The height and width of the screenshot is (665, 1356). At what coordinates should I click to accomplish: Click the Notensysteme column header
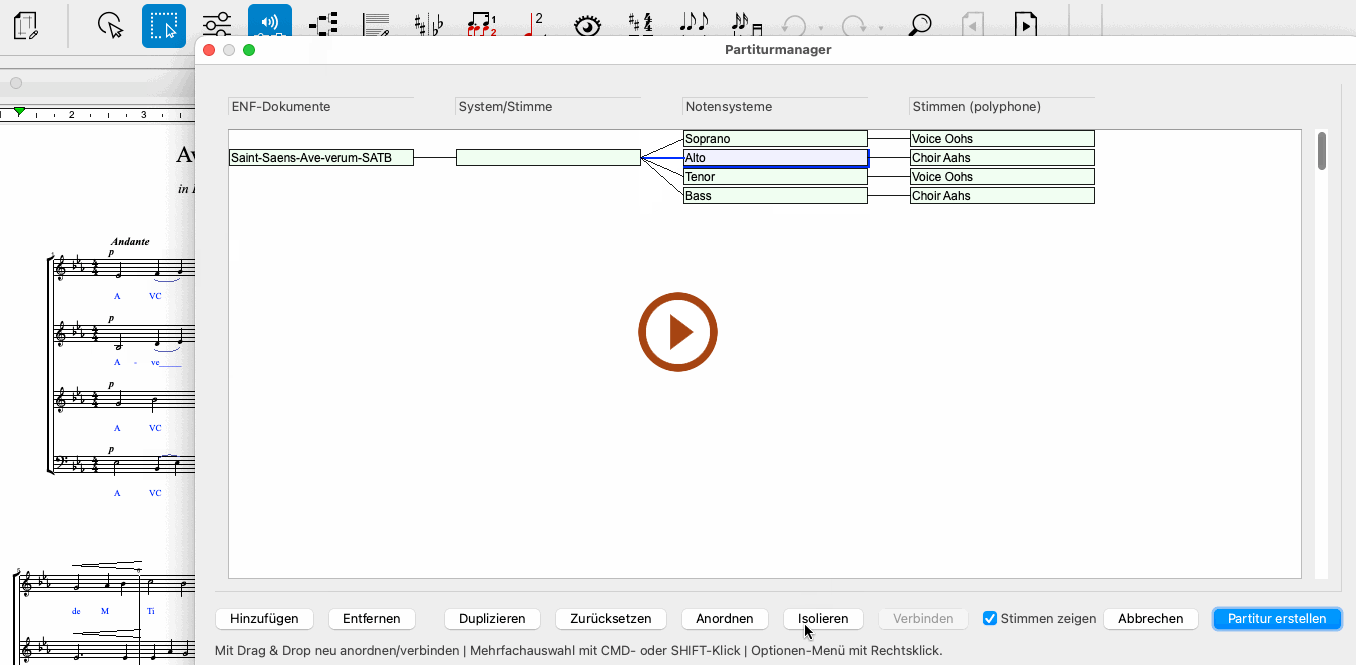(728, 107)
